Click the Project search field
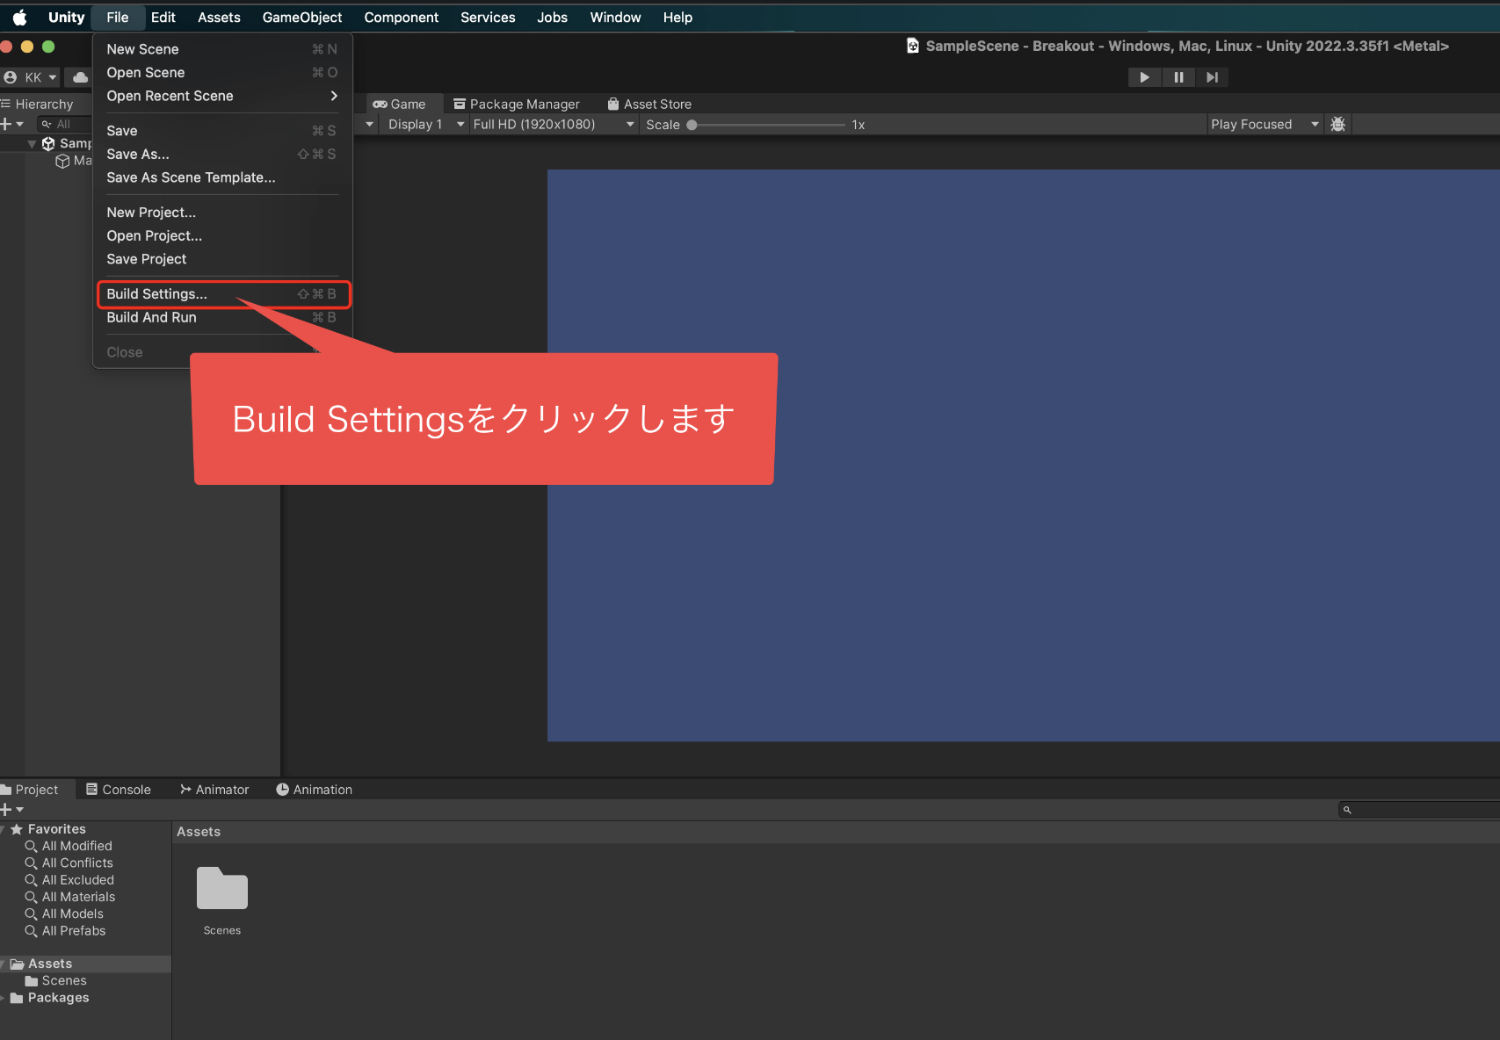Viewport: 1500px width, 1040px height. point(1419,810)
